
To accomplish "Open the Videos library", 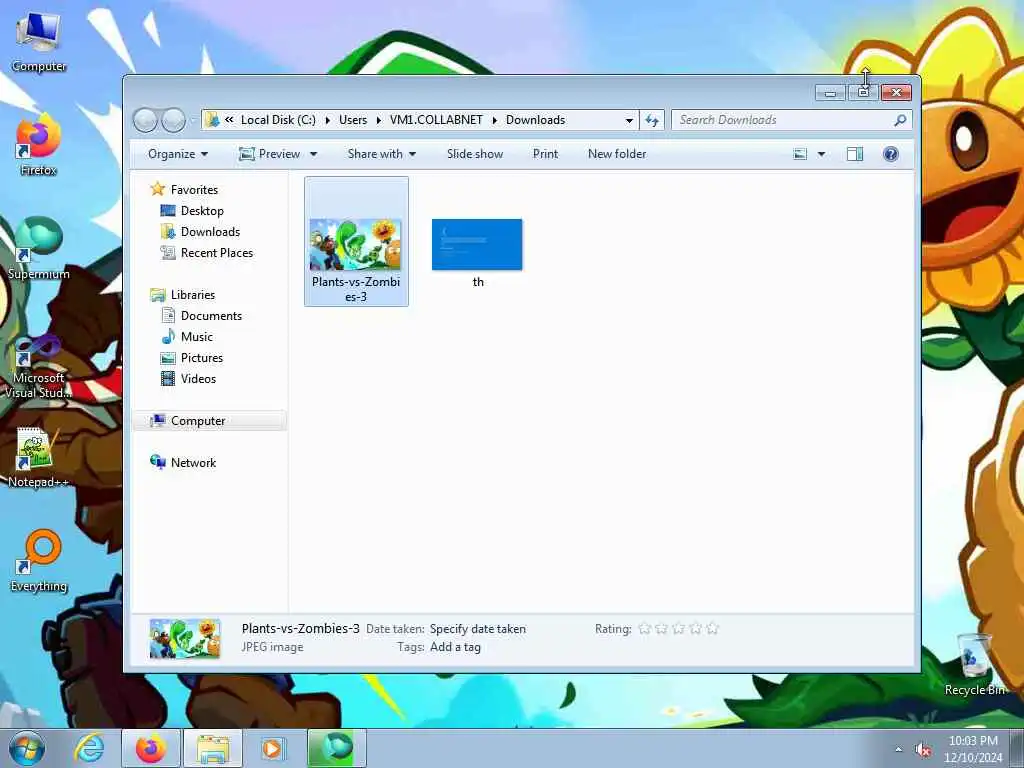I will 198,379.
